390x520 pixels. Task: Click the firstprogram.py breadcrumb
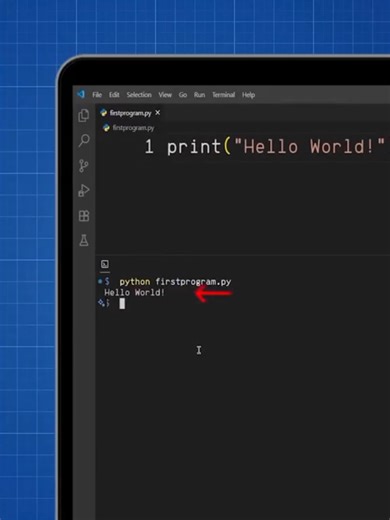tap(133, 128)
